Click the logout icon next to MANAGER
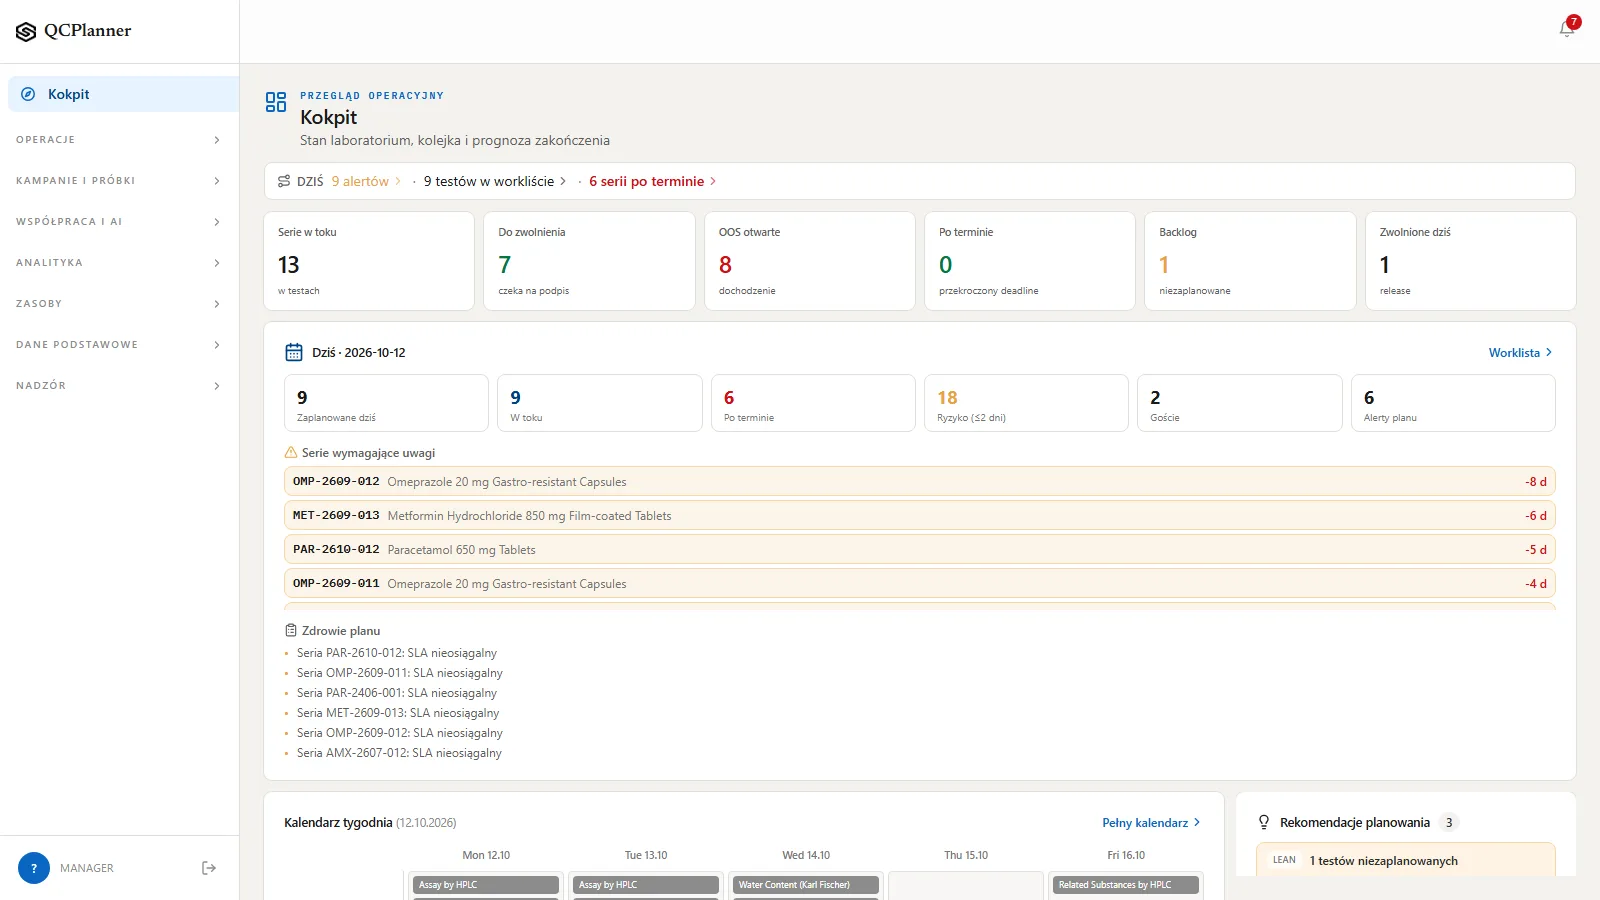1600x900 pixels. pos(209,868)
